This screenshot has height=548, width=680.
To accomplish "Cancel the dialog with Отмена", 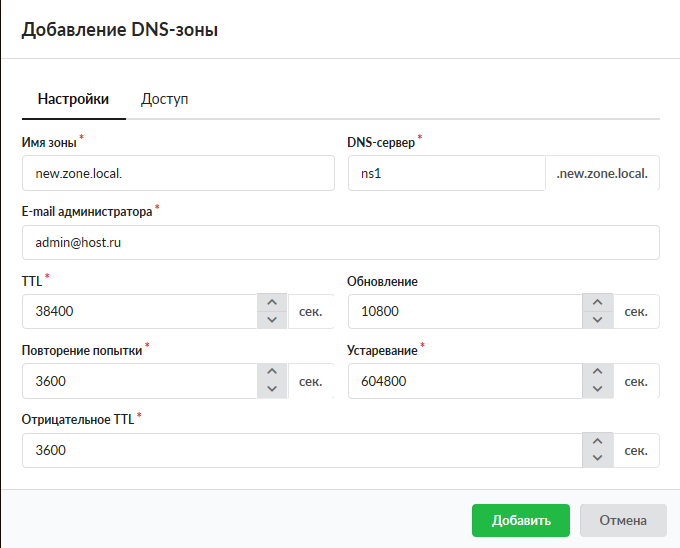I will point(623,520).
